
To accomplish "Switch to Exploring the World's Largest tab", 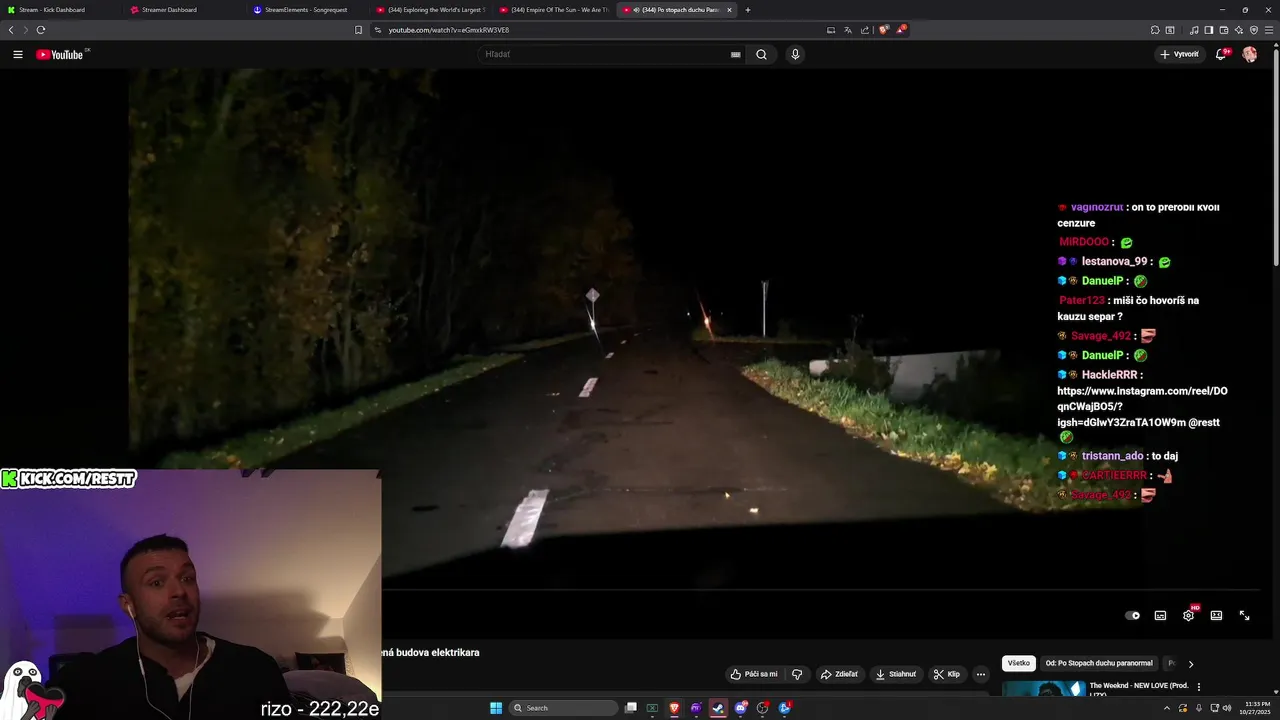I will 430,10.
